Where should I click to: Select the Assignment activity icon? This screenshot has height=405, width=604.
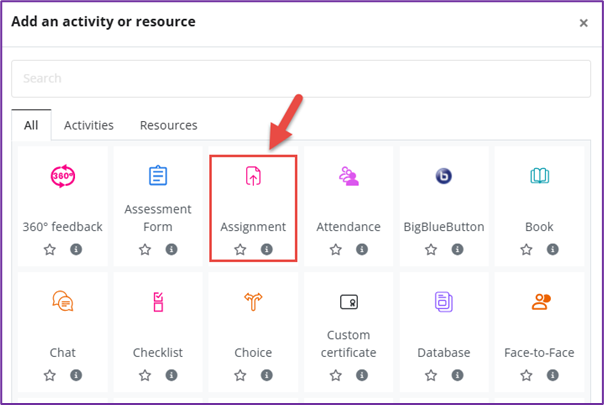[x=253, y=177]
